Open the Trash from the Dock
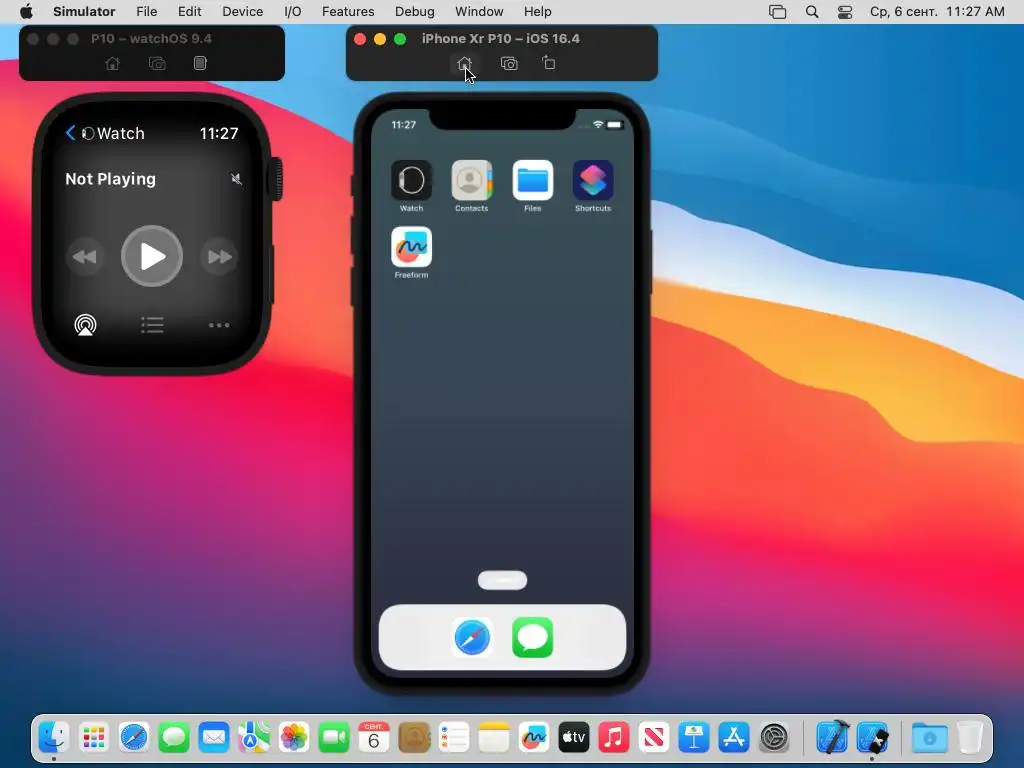Viewport: 1024px width, 768px height. coord(970,738)
